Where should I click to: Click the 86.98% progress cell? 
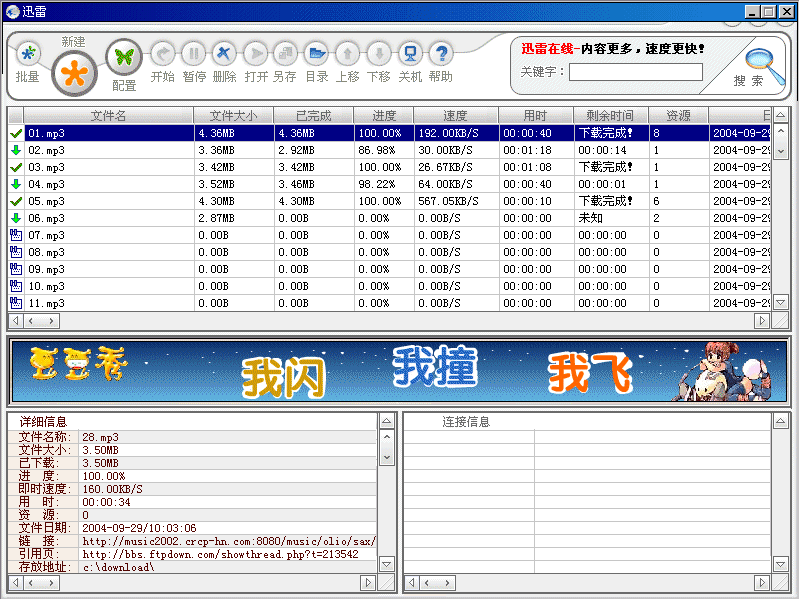[377, 151]
